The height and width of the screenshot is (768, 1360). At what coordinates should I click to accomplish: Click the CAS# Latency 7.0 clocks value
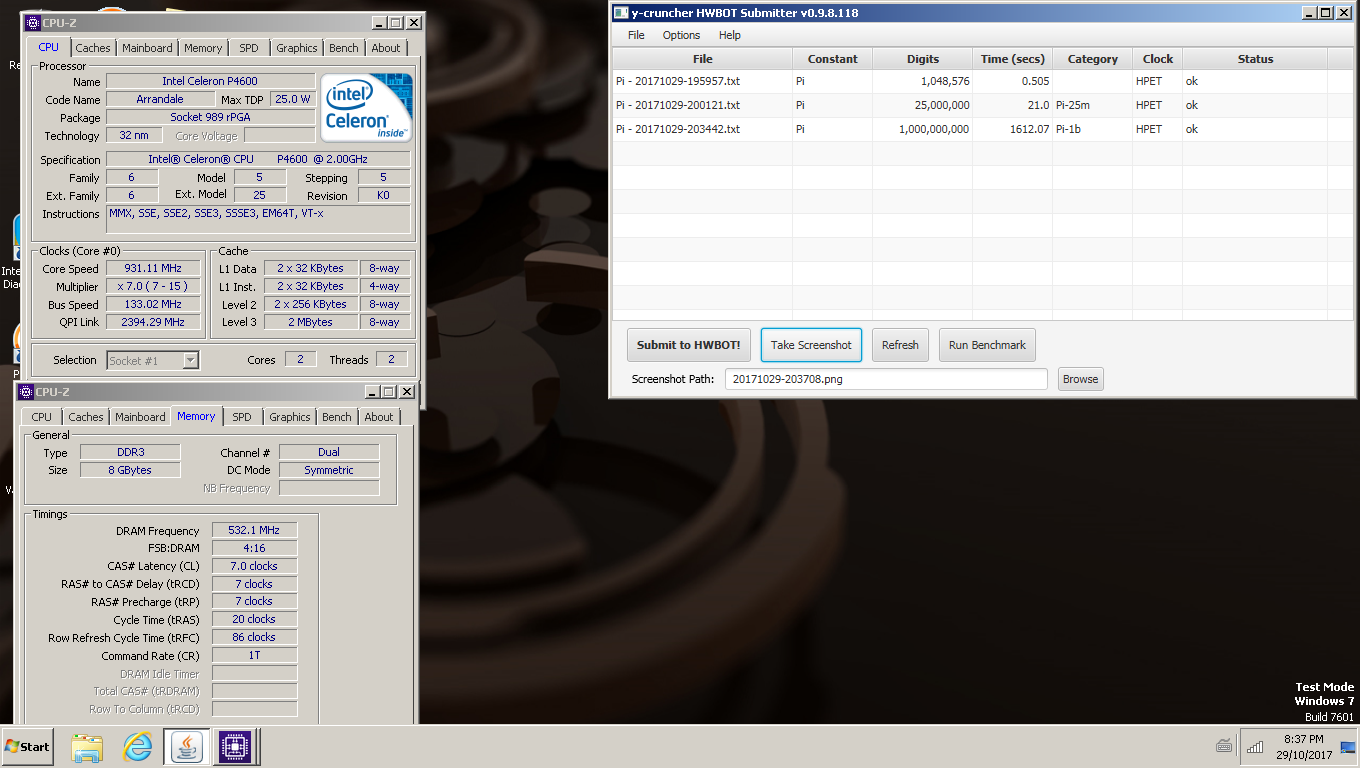254,565
